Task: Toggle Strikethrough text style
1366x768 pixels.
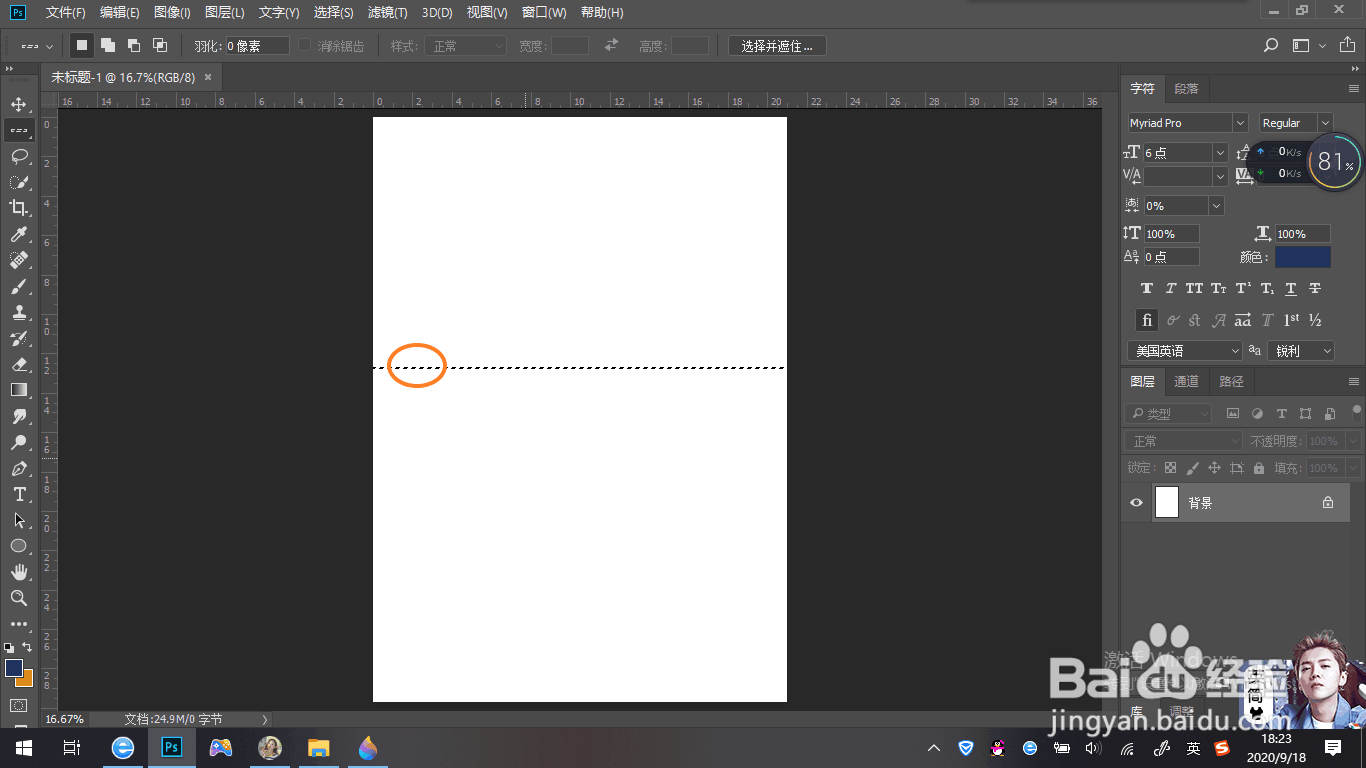Action: tap(1315, 288)
